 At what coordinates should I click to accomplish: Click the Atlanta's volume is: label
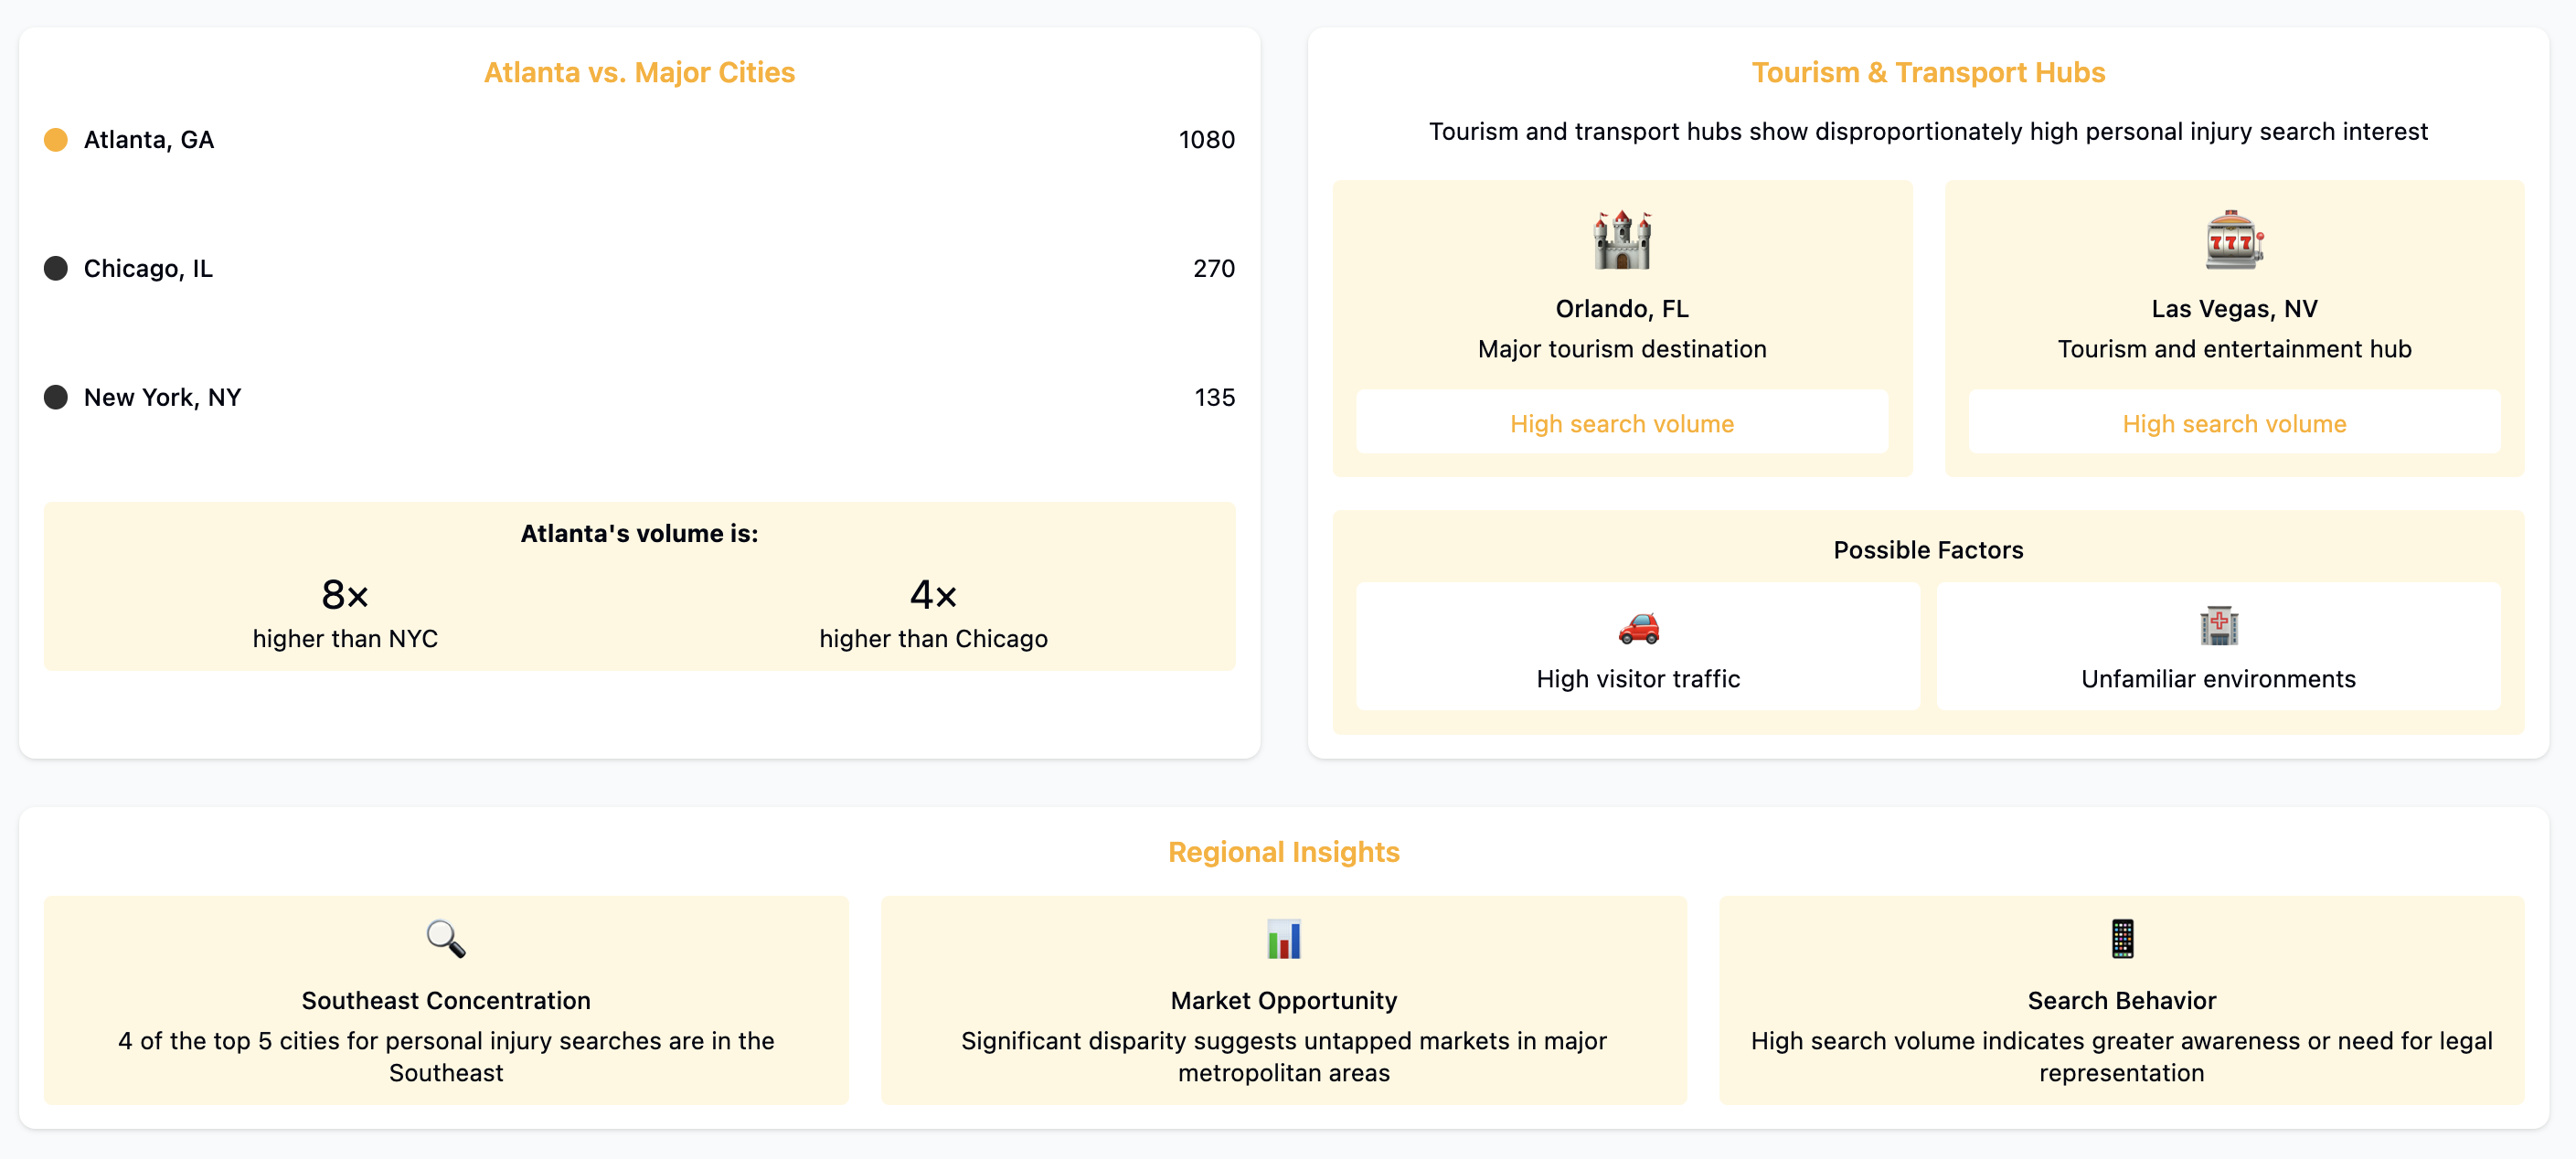coord(640,534)
